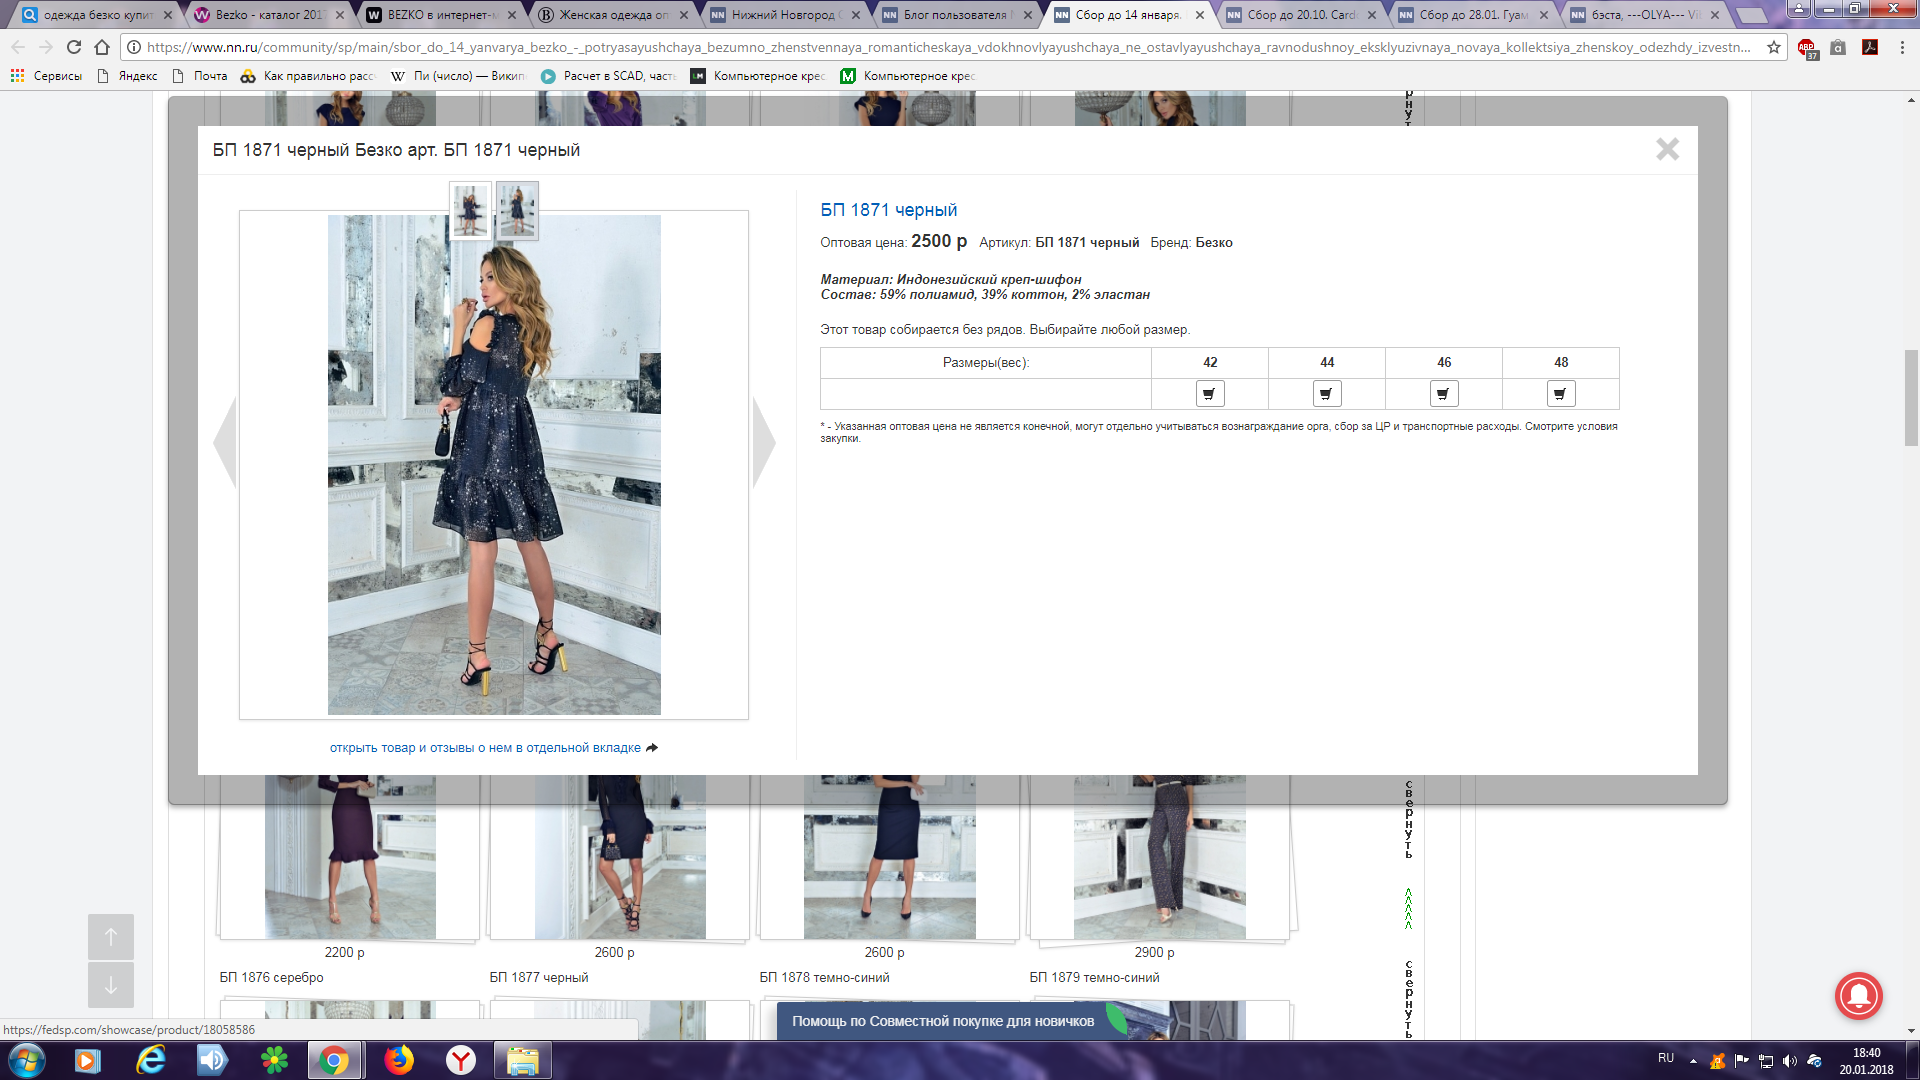Open БП 1871 черный title link
This screenshot has height=1080, width=1920.
[888, 210]
